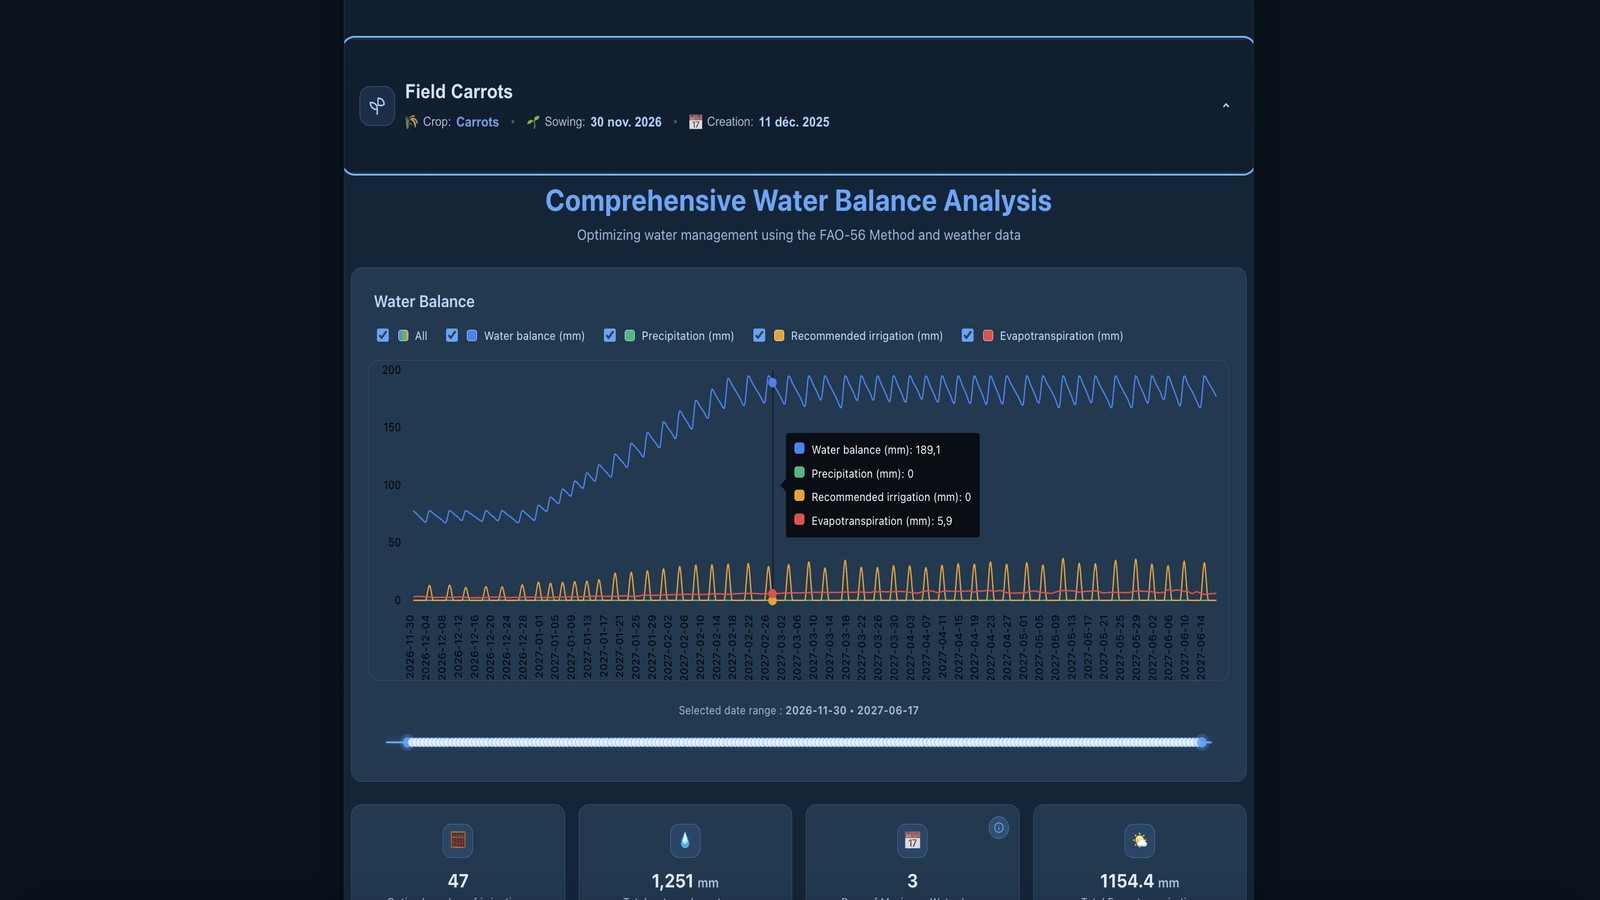Click the sun-cloud weather icon above 1154.4 mm
The image size is (1600, 900).
click(1139, 840)
